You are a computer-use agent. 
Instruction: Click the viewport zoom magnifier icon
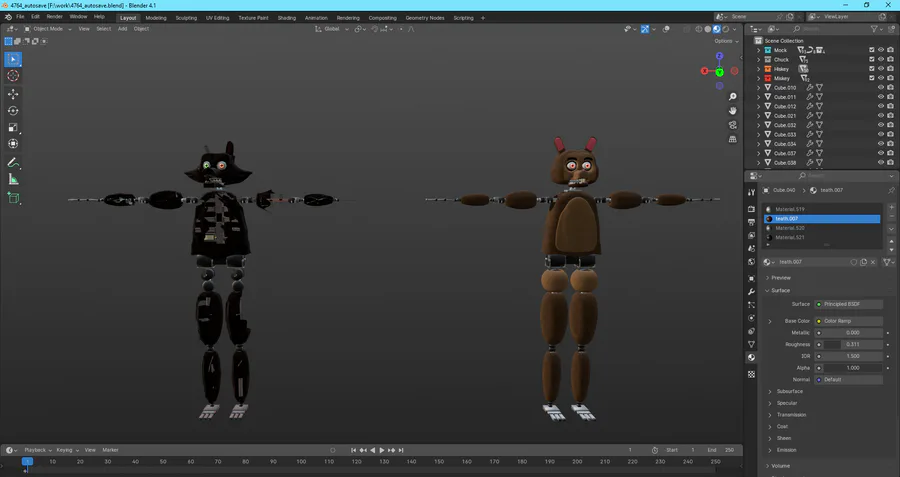coord(732,96)
